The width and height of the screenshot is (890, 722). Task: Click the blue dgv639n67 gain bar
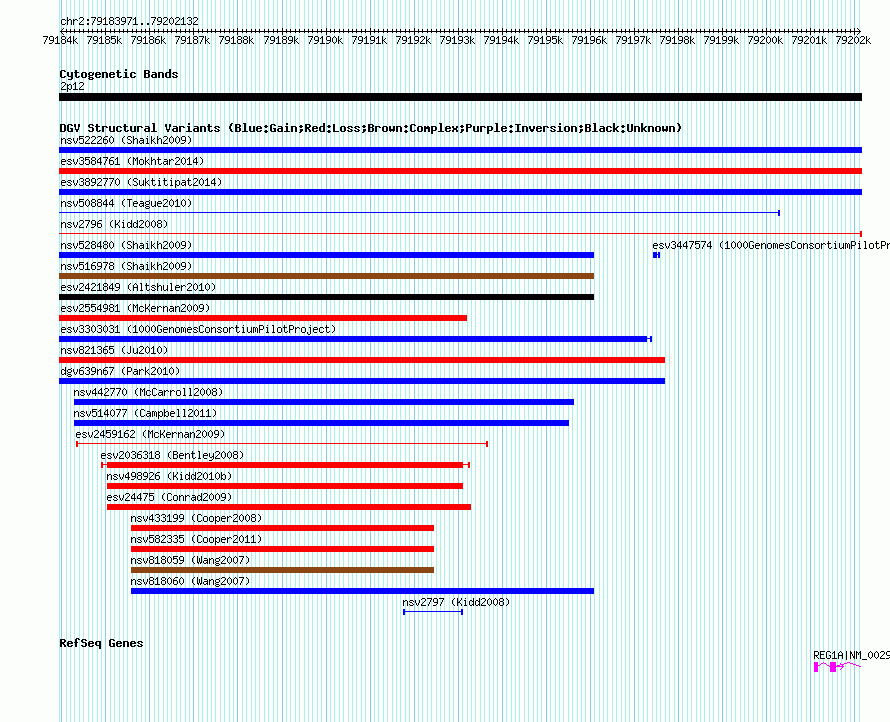click(x=362, y=381)
